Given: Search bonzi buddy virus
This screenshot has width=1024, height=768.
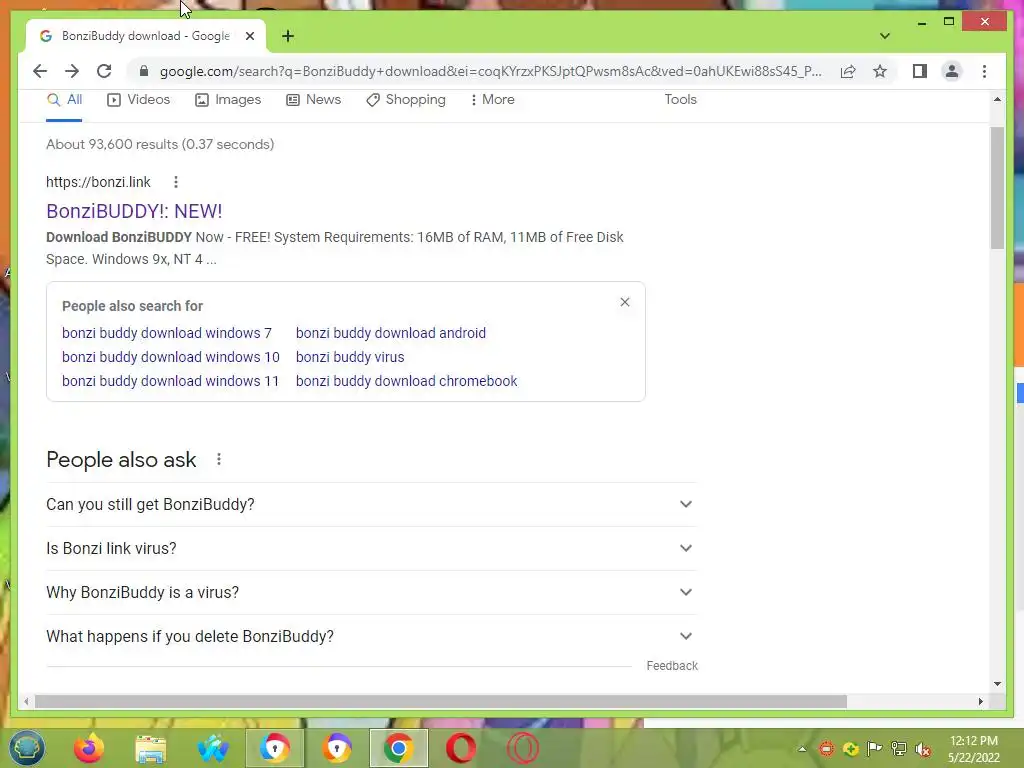Looking at the screenshot, I should pos(350,357).
